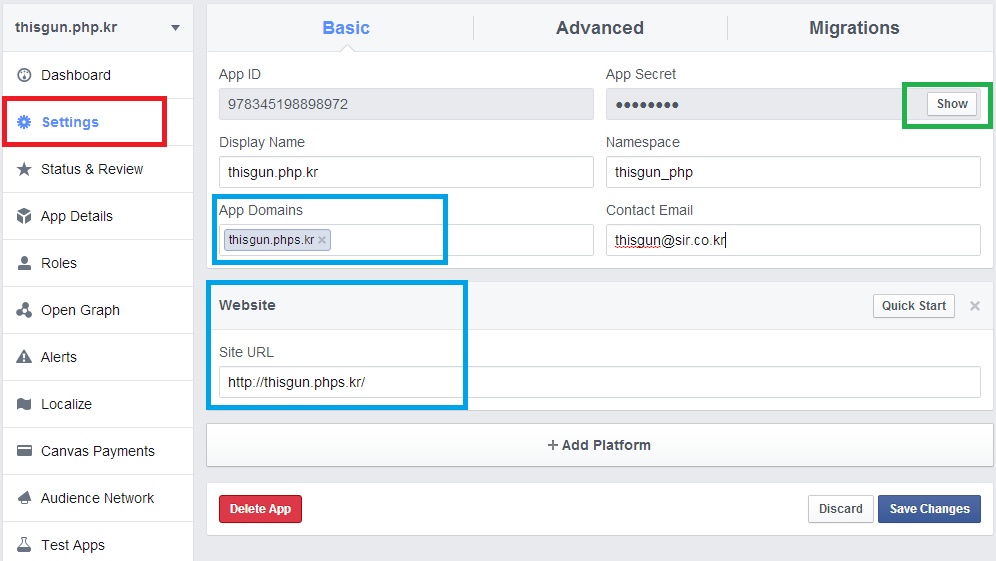Expand Add Platform section
The image size is (996, 561).
[599, 445]
